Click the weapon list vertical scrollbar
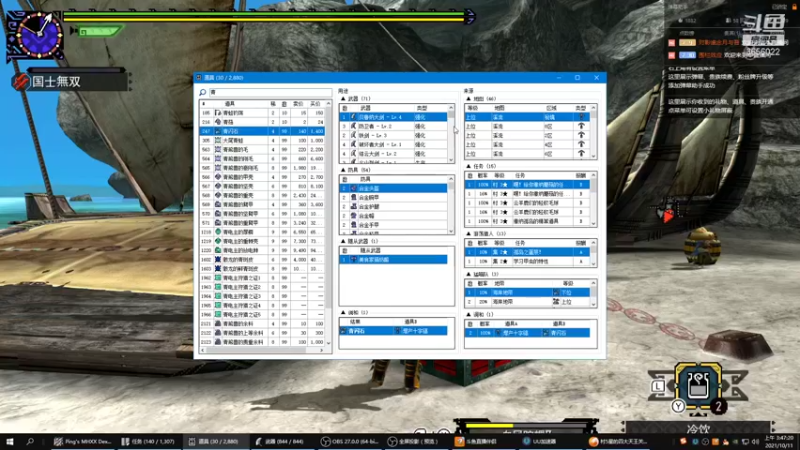Viewport: 800px width, 450px height. point(451,135)
